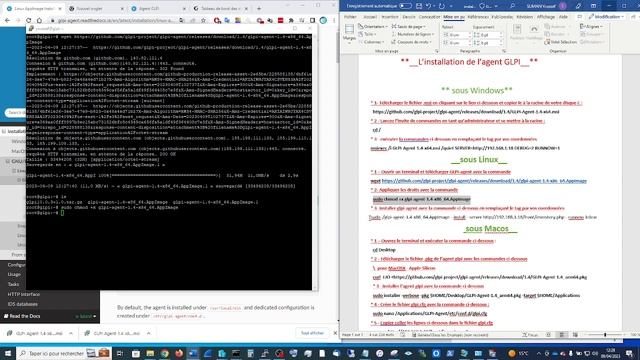This screenshot has width=640, height=360.
Task: Click the Focus button in Word status bar
Action: (530, 335)
